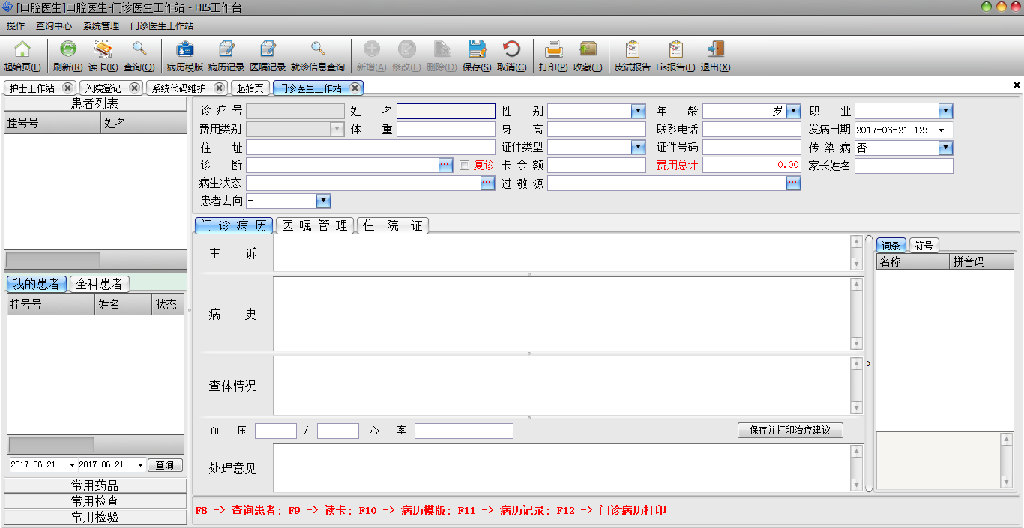This screenshot has height=528, width=1024.
Task: Select the 词条 tab in right panel
Action: pos(891,245)
